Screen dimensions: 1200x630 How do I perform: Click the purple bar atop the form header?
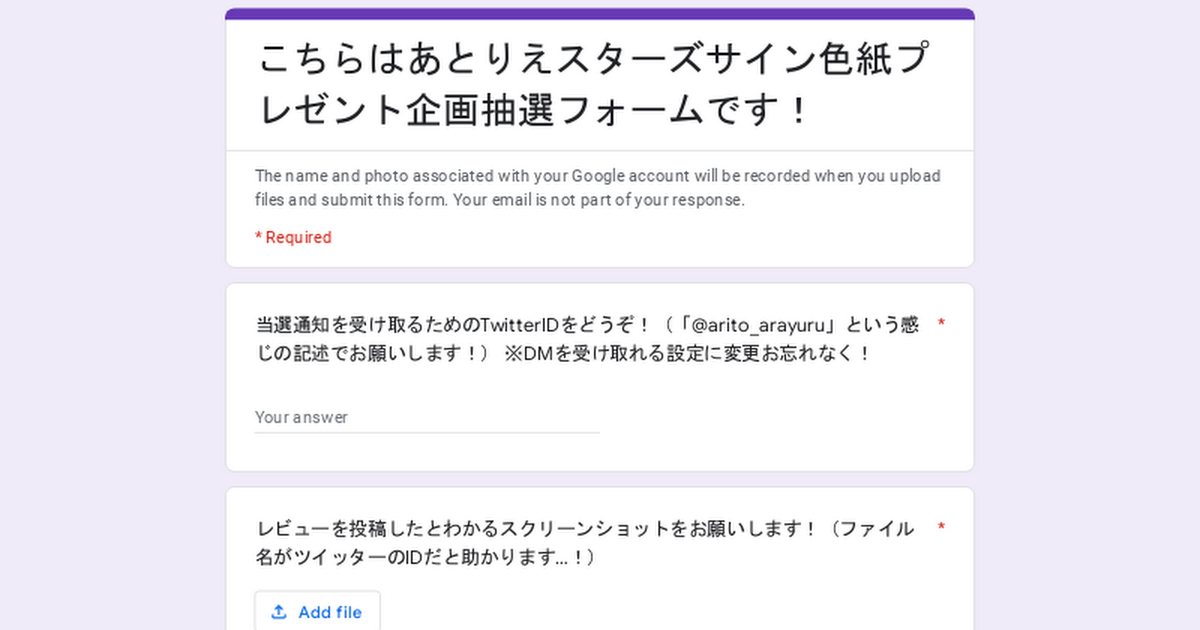click(600, 14)
